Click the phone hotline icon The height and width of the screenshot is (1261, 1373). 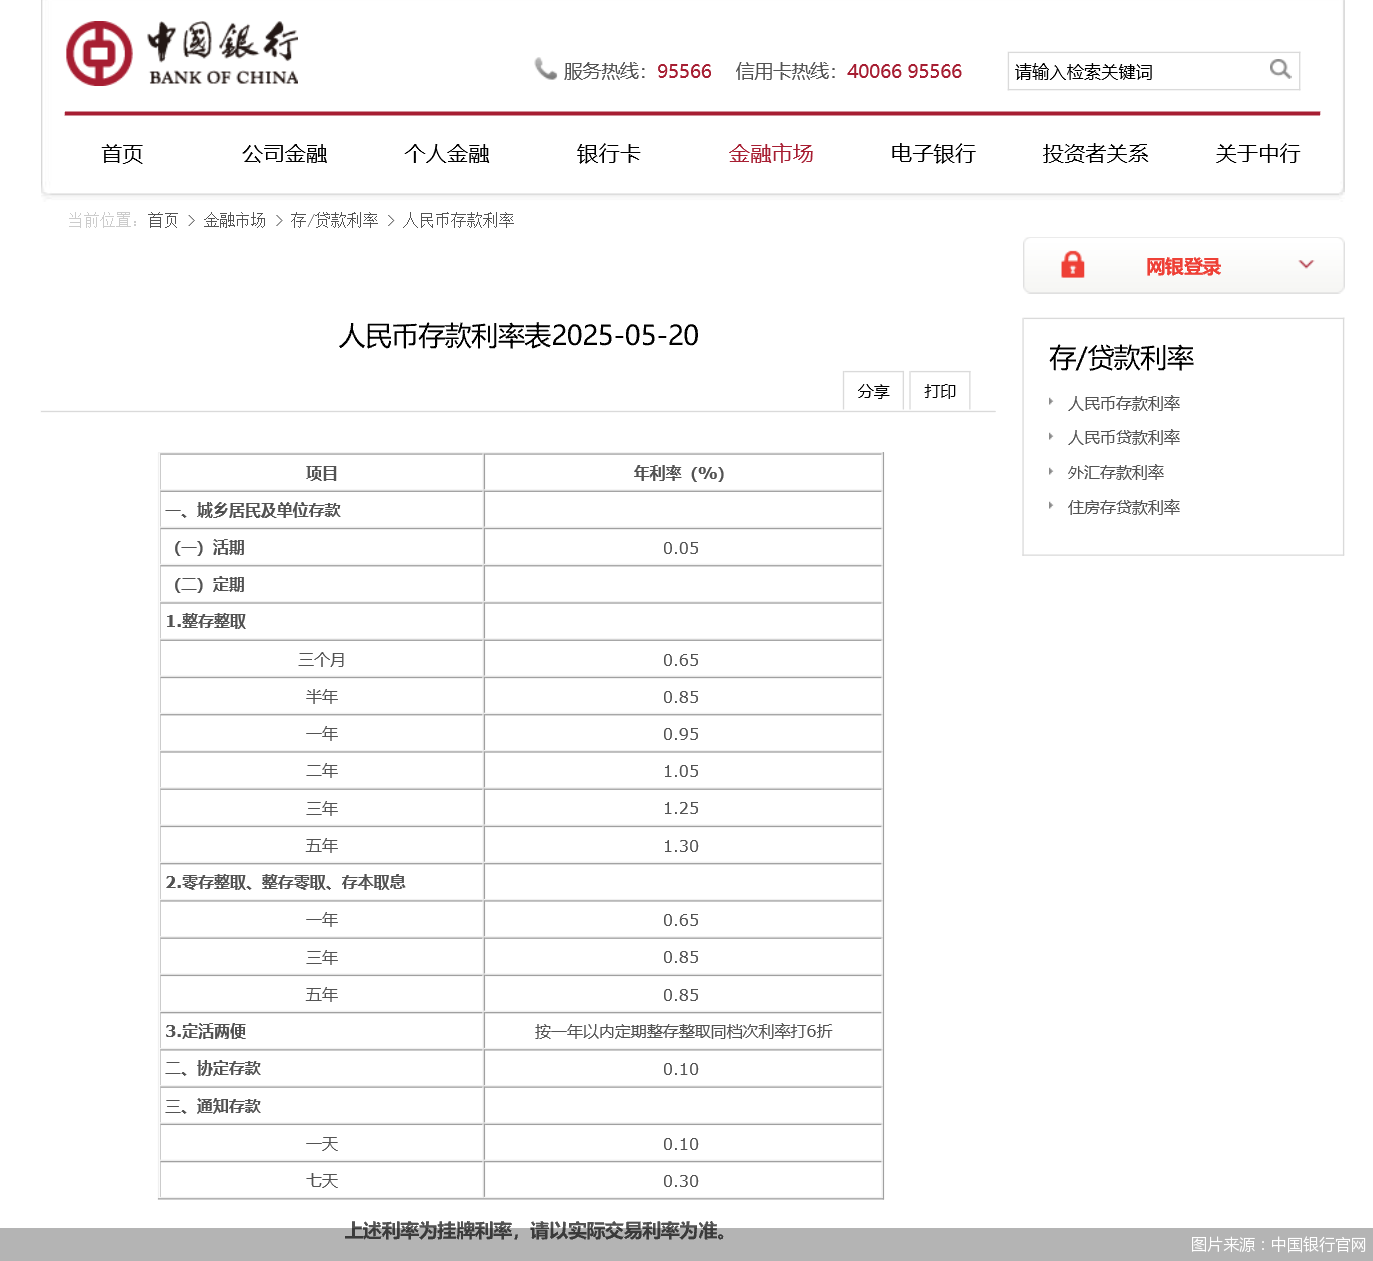(545, 69)
